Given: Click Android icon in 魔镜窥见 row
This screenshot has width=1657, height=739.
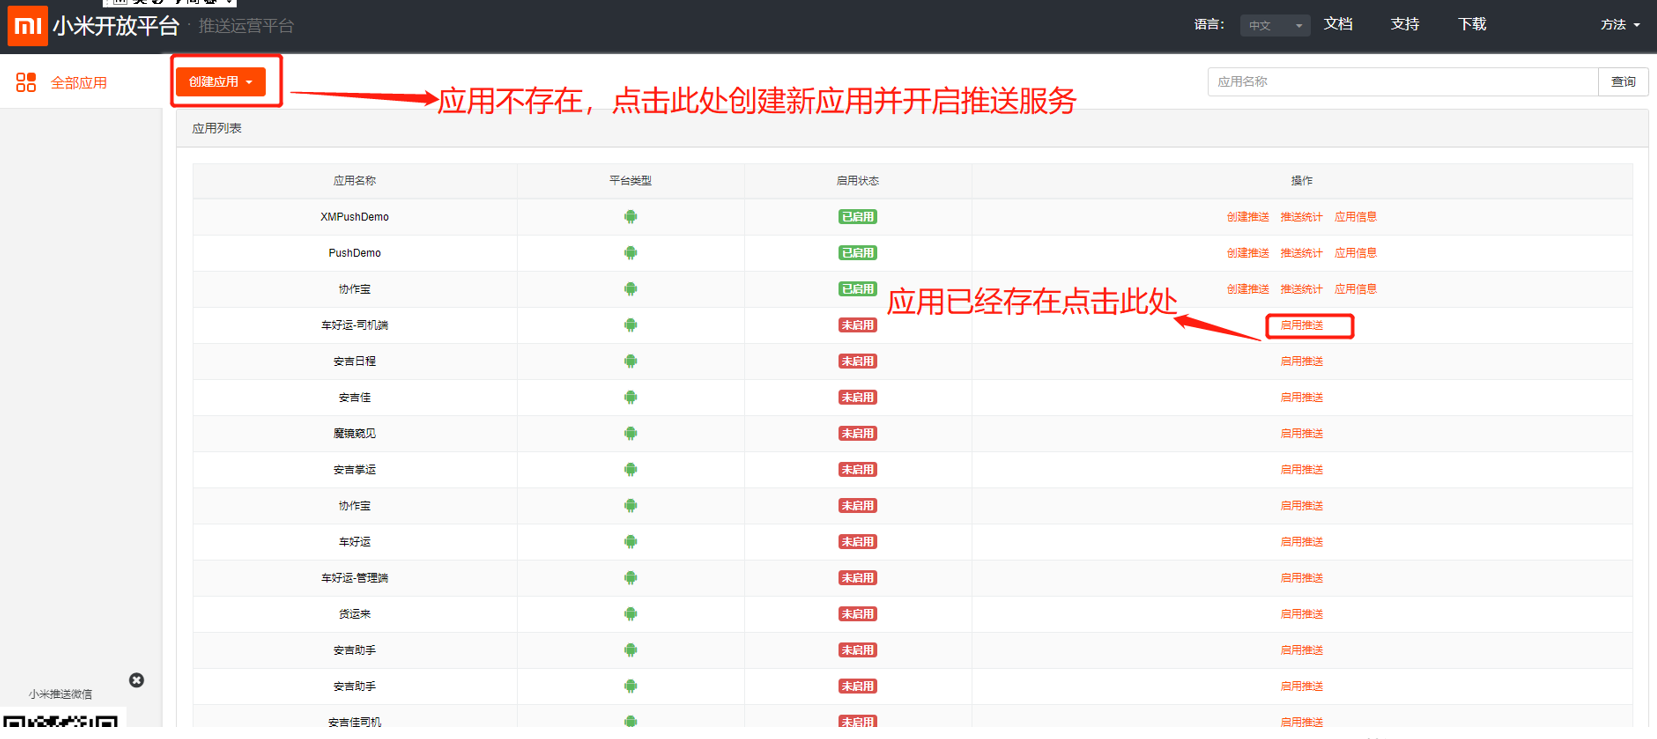Looking at the screenshot, I should 630,433.
